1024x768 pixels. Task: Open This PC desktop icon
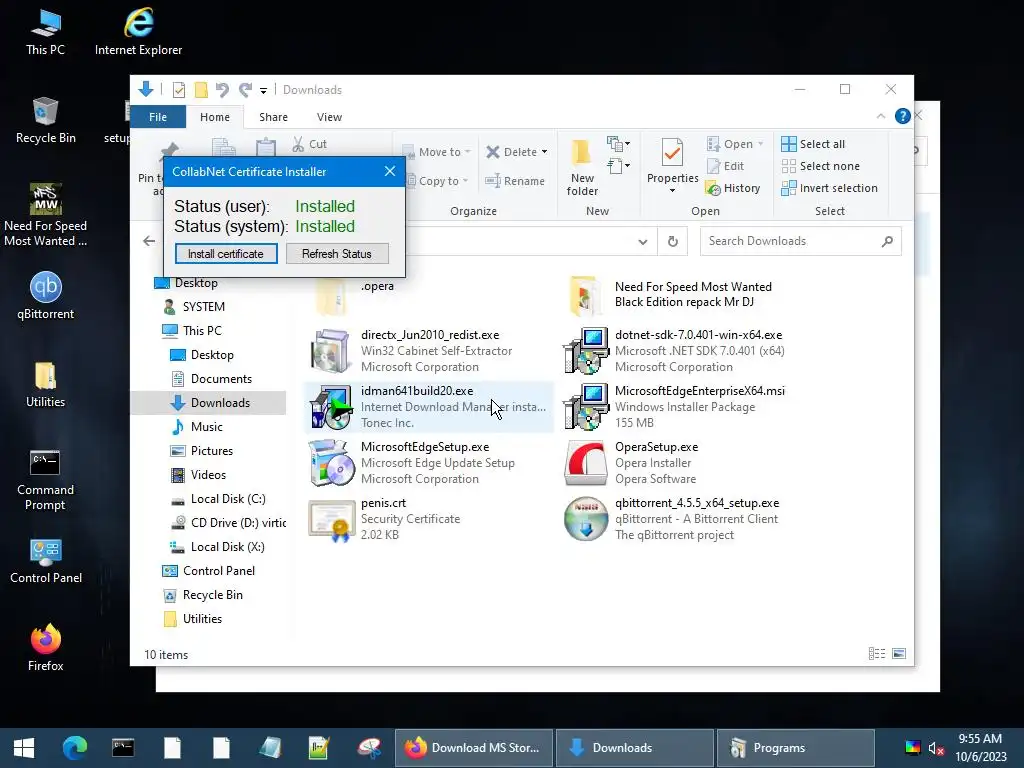pyautogui.click(x=46, y=33)
